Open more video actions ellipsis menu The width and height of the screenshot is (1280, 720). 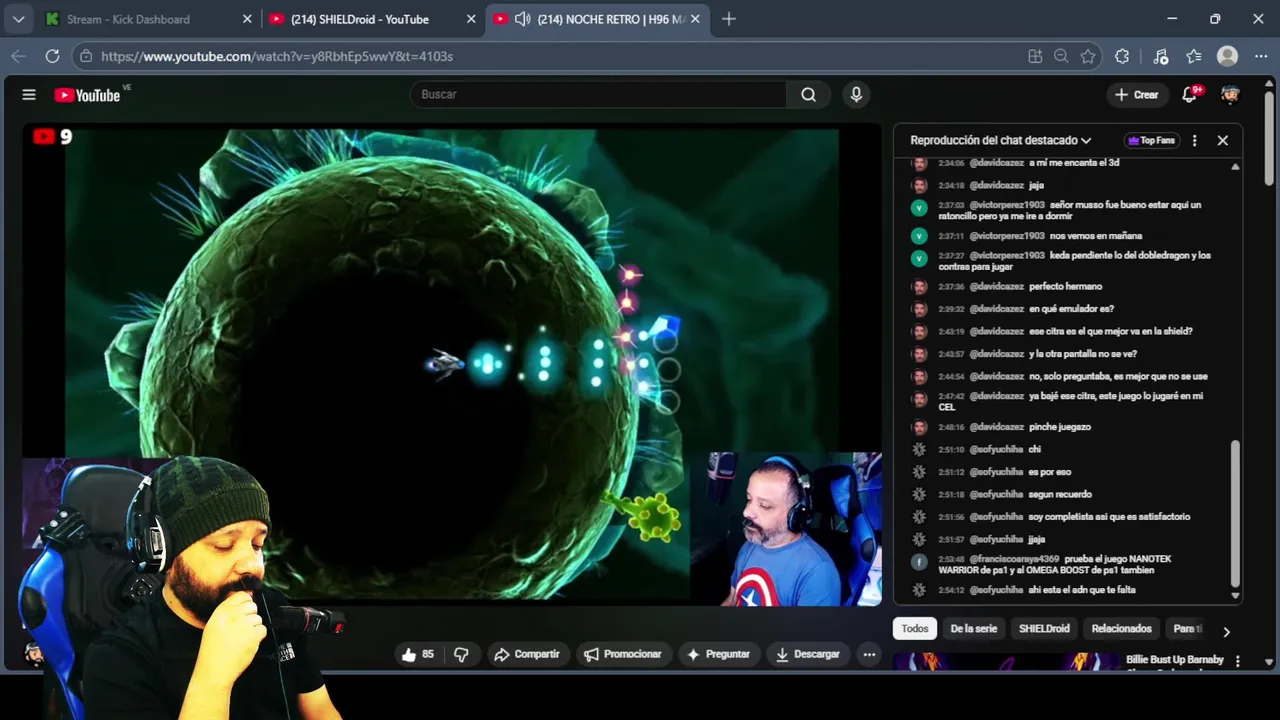tap(869, 654)
